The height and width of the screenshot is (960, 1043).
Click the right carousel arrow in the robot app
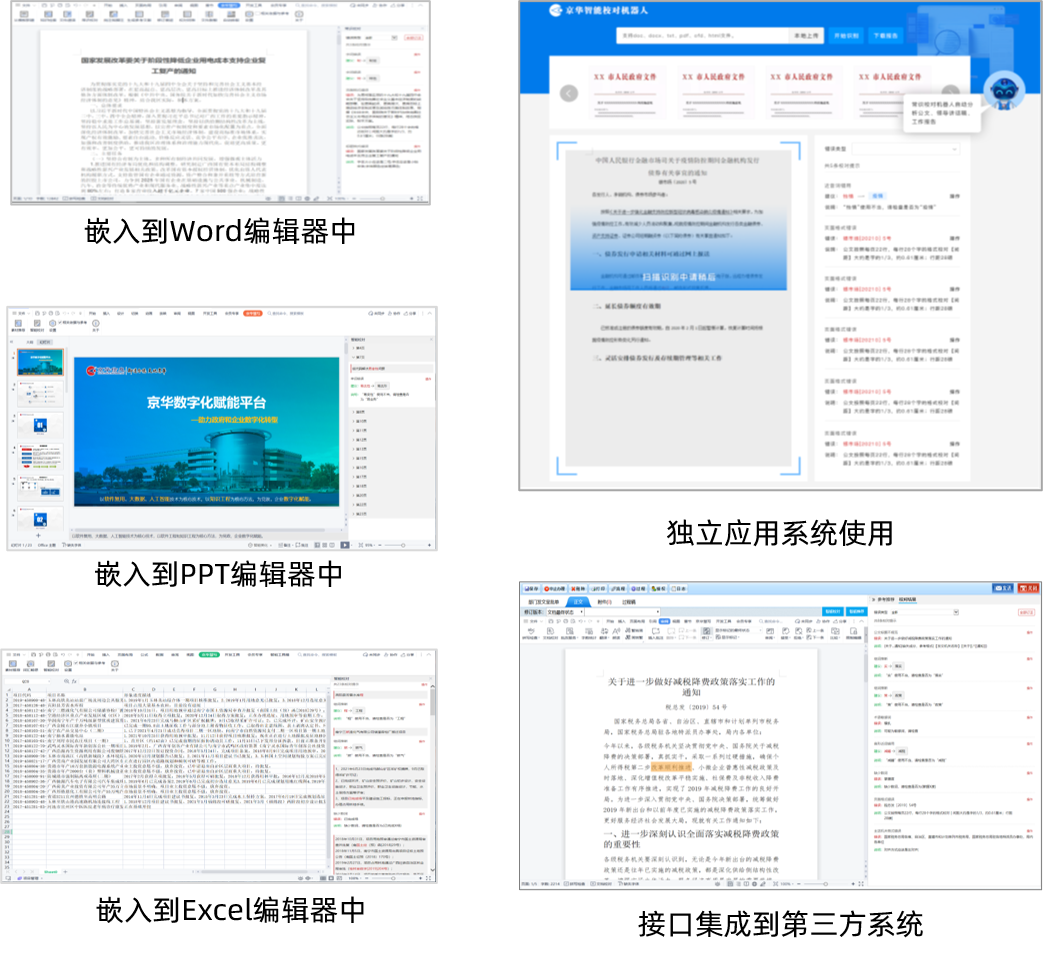pos(951,92)
